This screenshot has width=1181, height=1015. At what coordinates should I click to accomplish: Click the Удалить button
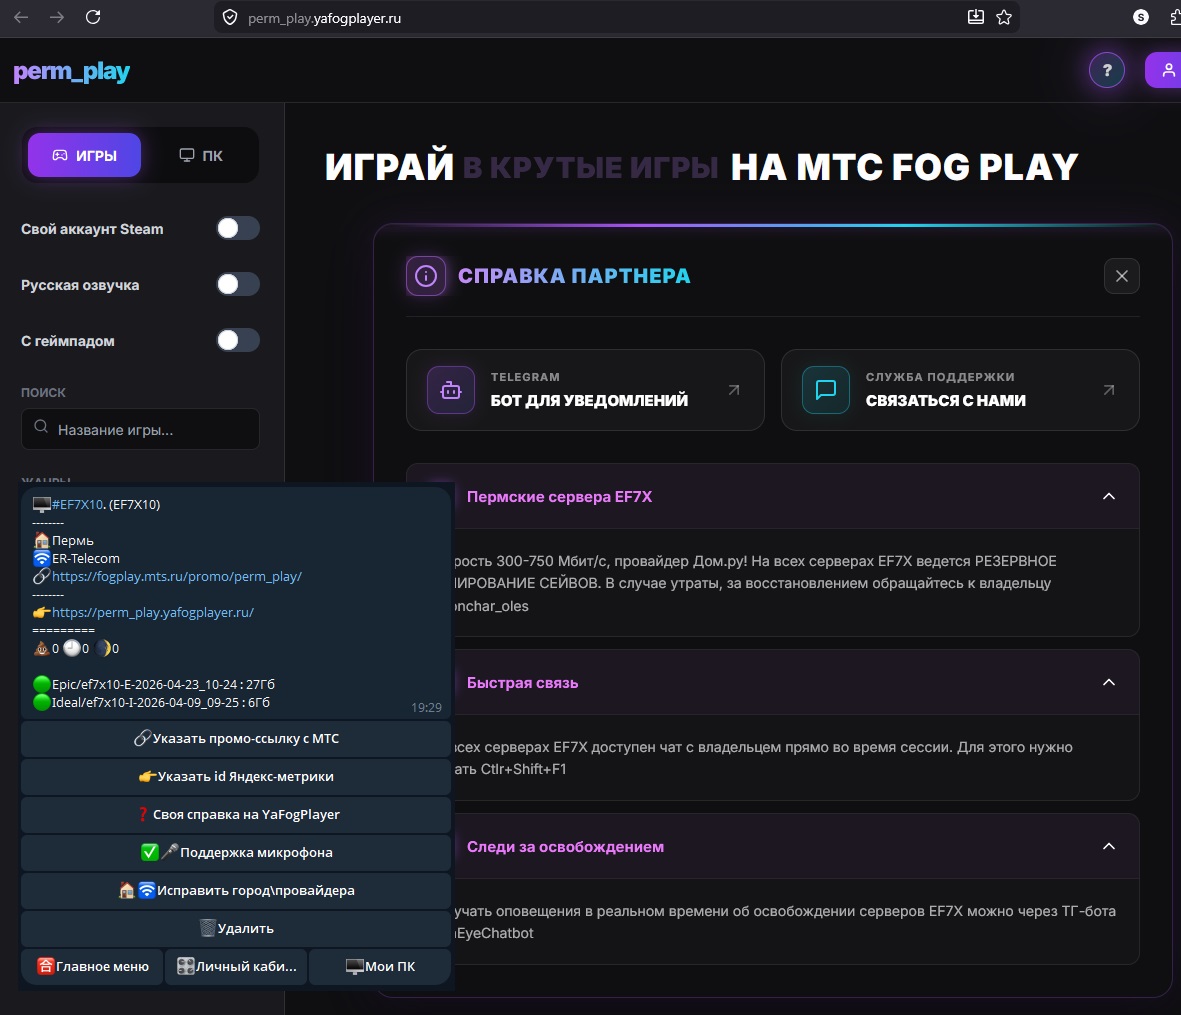tap(236, 928)
